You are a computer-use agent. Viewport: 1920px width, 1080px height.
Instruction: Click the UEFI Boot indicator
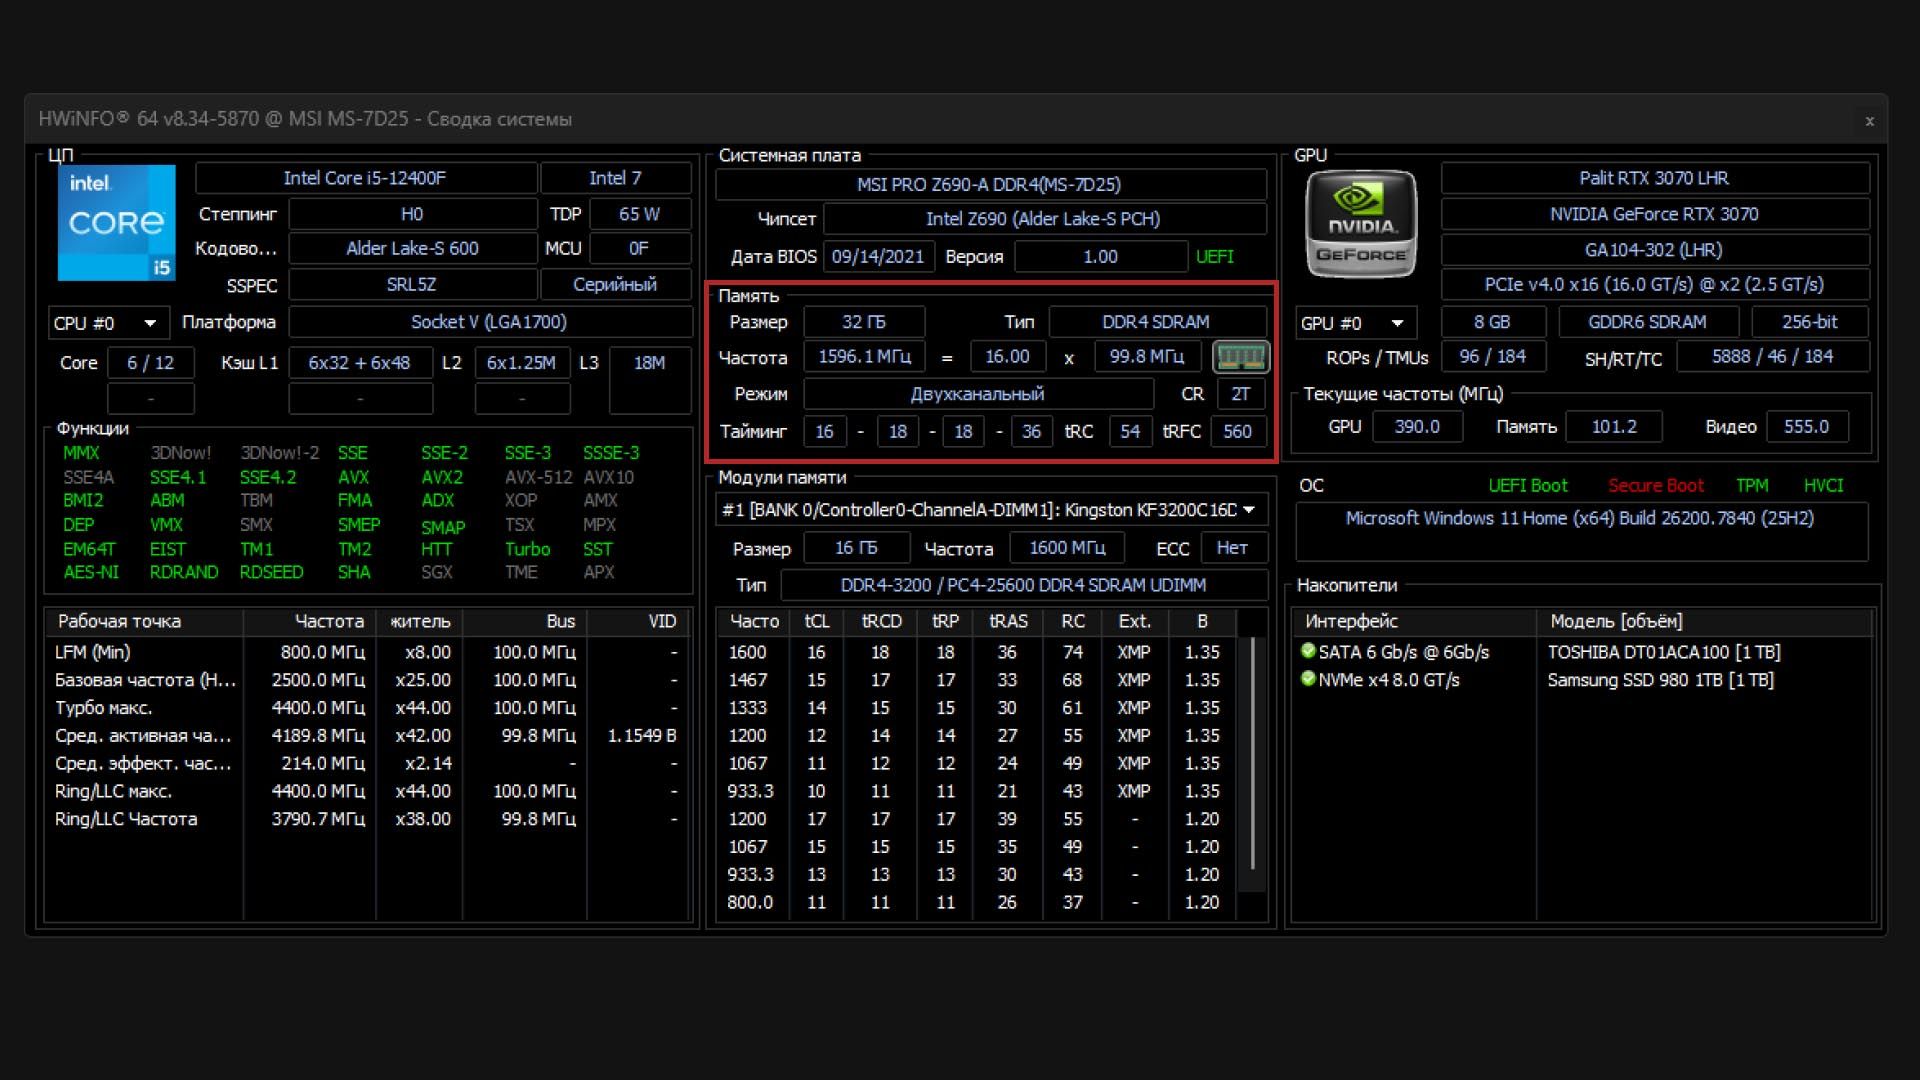(1527, 485)
